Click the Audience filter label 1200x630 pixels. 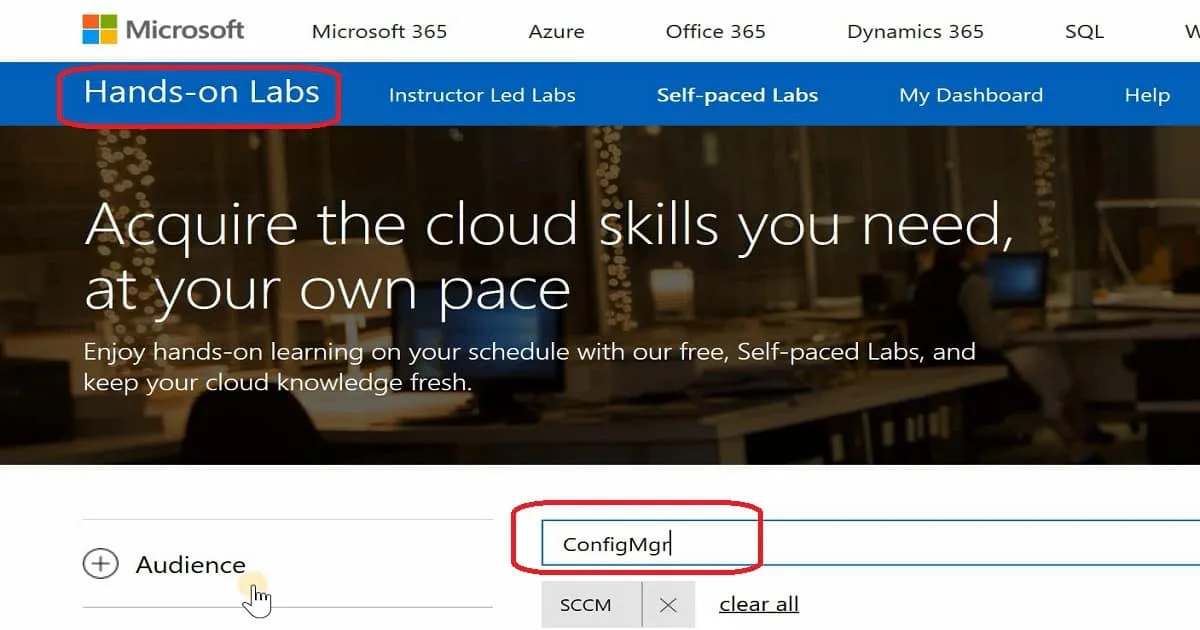click(x=190, y=565)
